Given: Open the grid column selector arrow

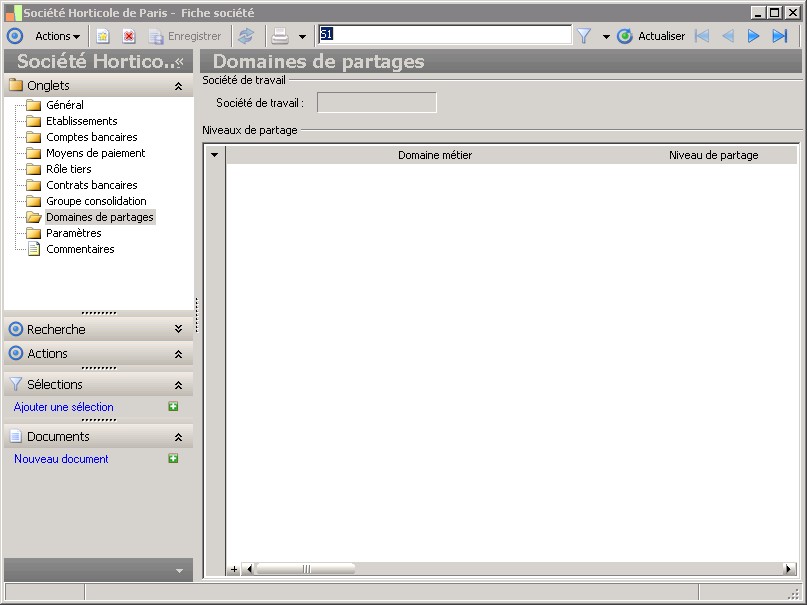Looking at the screenshot, I should click(215, 155).
